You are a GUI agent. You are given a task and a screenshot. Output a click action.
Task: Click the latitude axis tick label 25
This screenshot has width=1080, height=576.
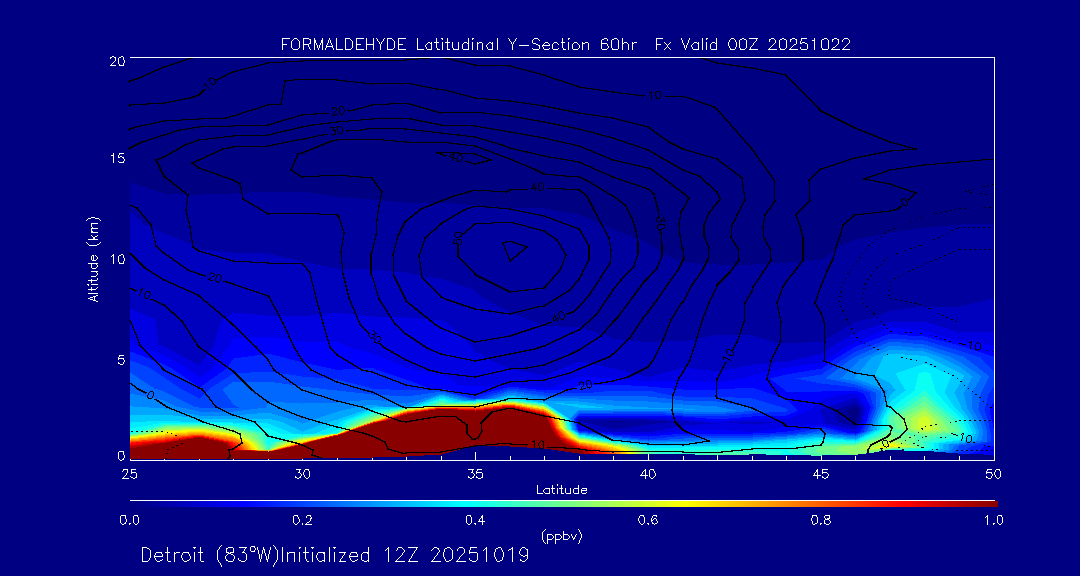pyautogui.click(x=129, y=474)
